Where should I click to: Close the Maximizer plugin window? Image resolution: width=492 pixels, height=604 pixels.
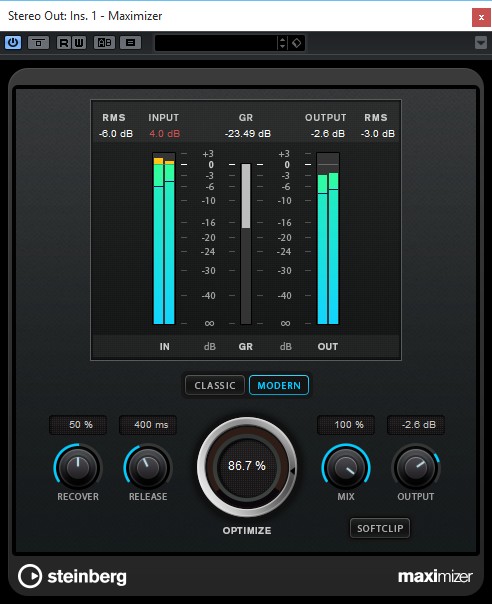click(x=481, y=17)
